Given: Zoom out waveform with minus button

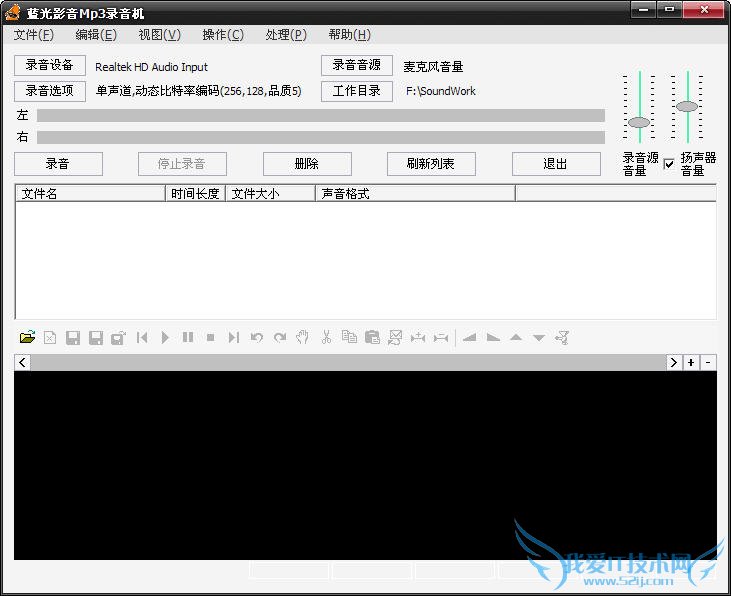Looking at the screenshot, I should 708,362.
